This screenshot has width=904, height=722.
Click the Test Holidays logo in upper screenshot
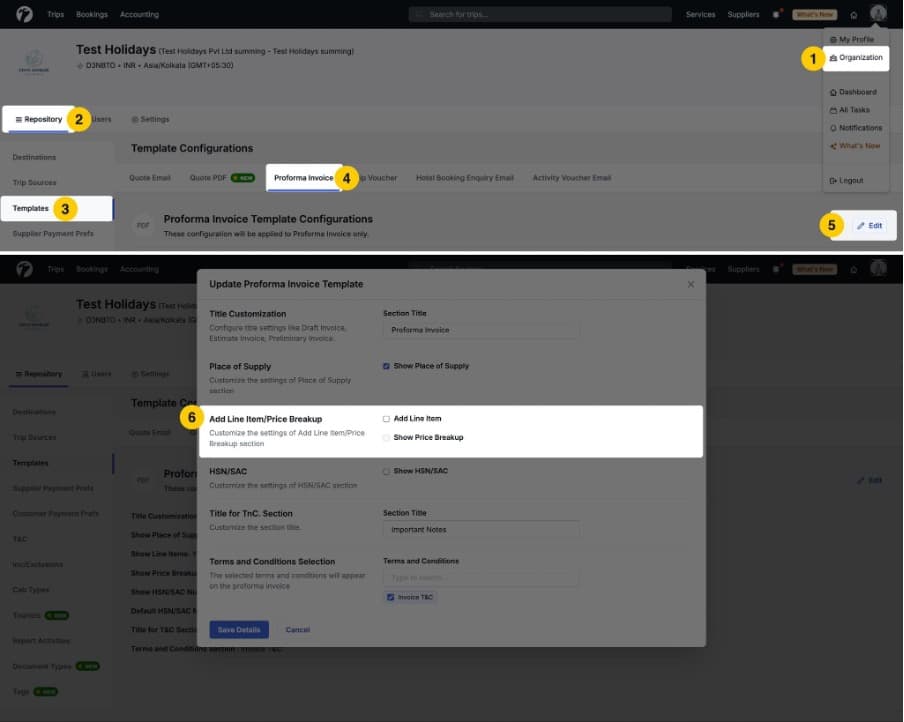(x=33, y=62)
